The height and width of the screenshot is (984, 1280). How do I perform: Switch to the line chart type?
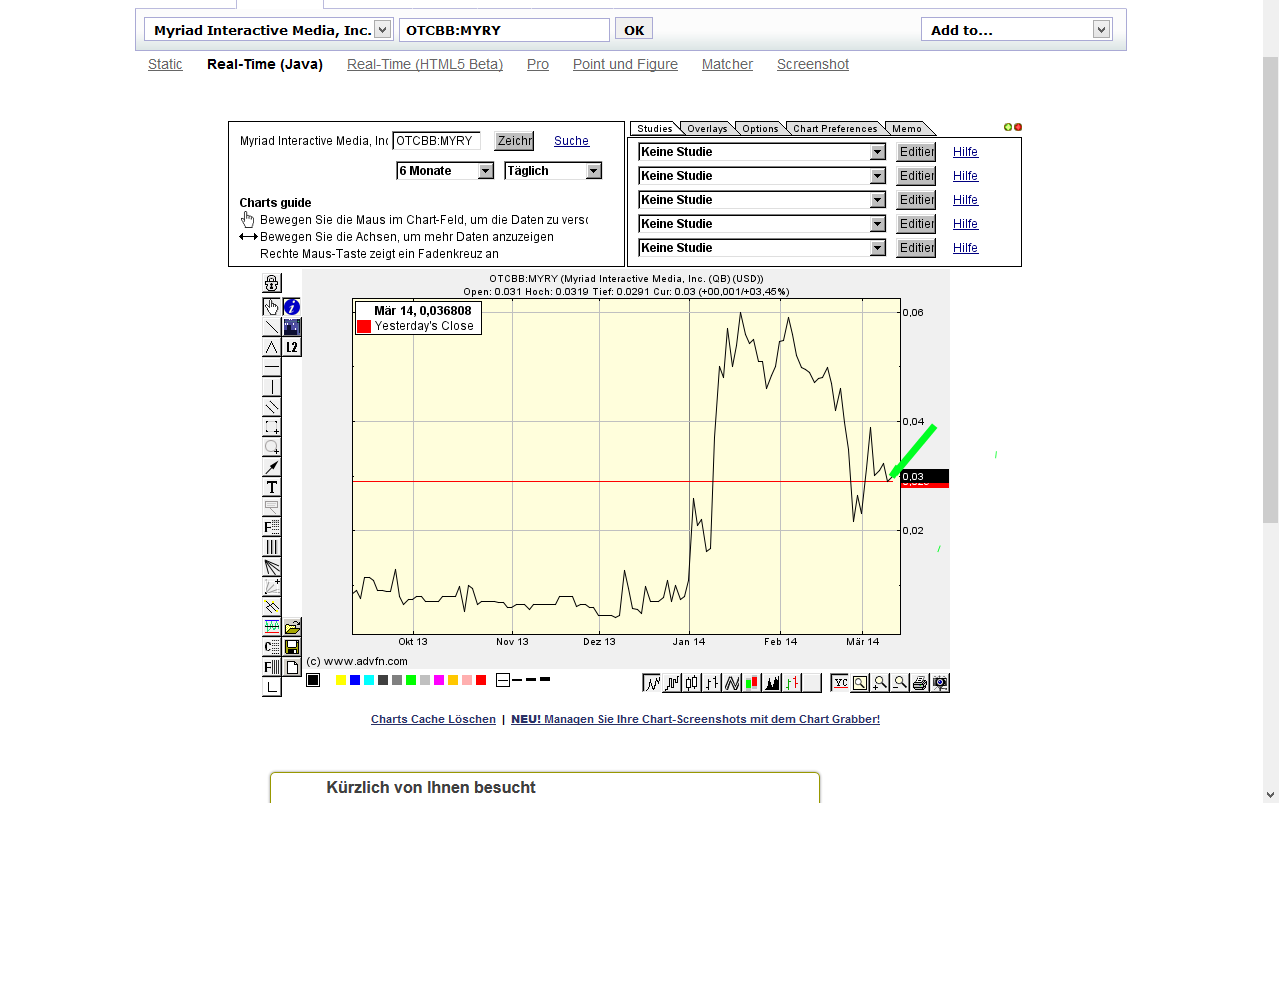(x=652, y=683)
